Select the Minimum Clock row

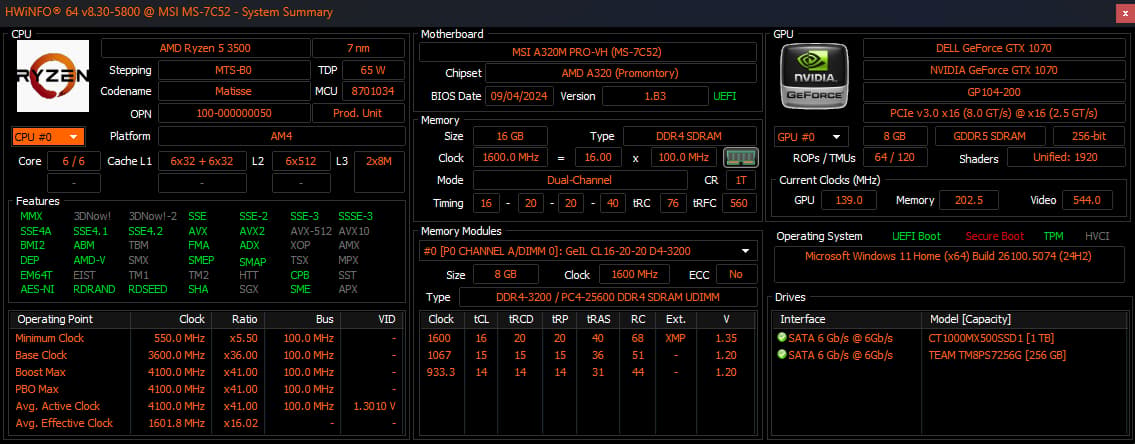(x=207, y=338)
